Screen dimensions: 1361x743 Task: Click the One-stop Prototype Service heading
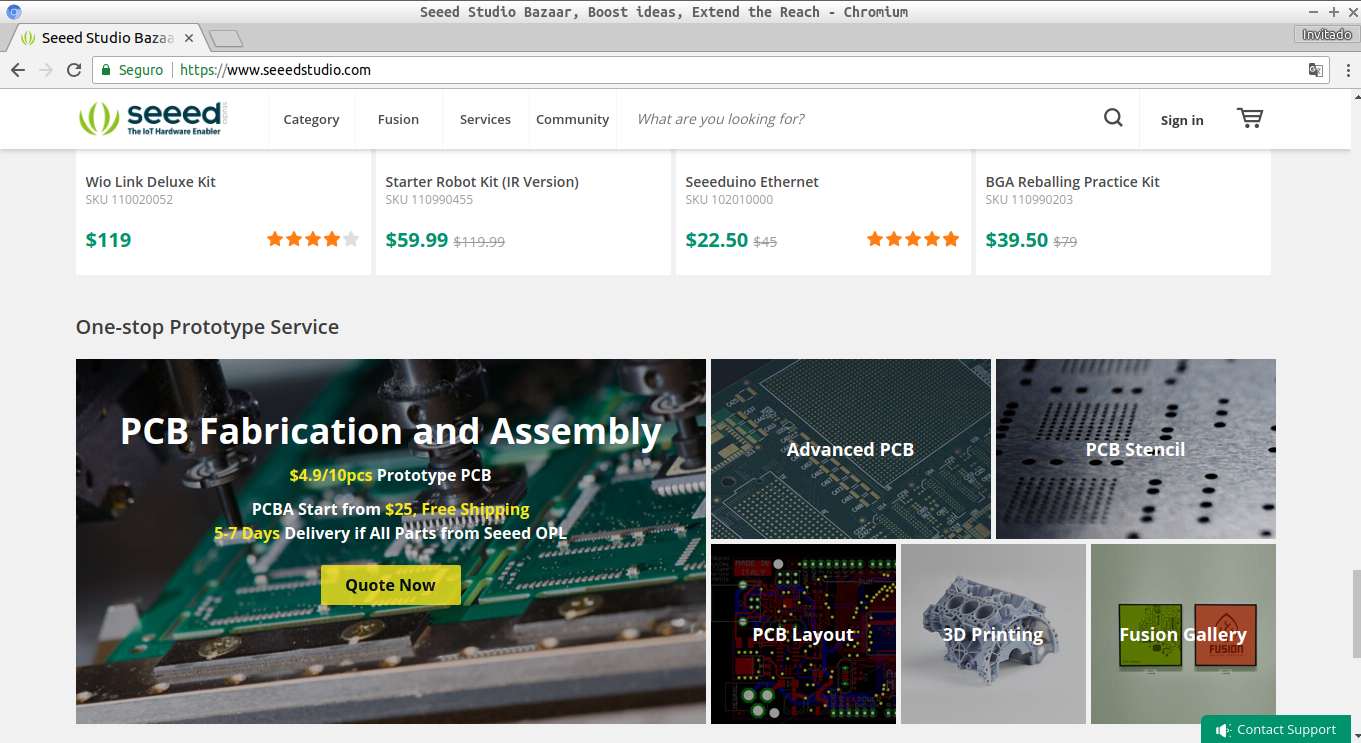pyautogui.click(x=207, y=327)
